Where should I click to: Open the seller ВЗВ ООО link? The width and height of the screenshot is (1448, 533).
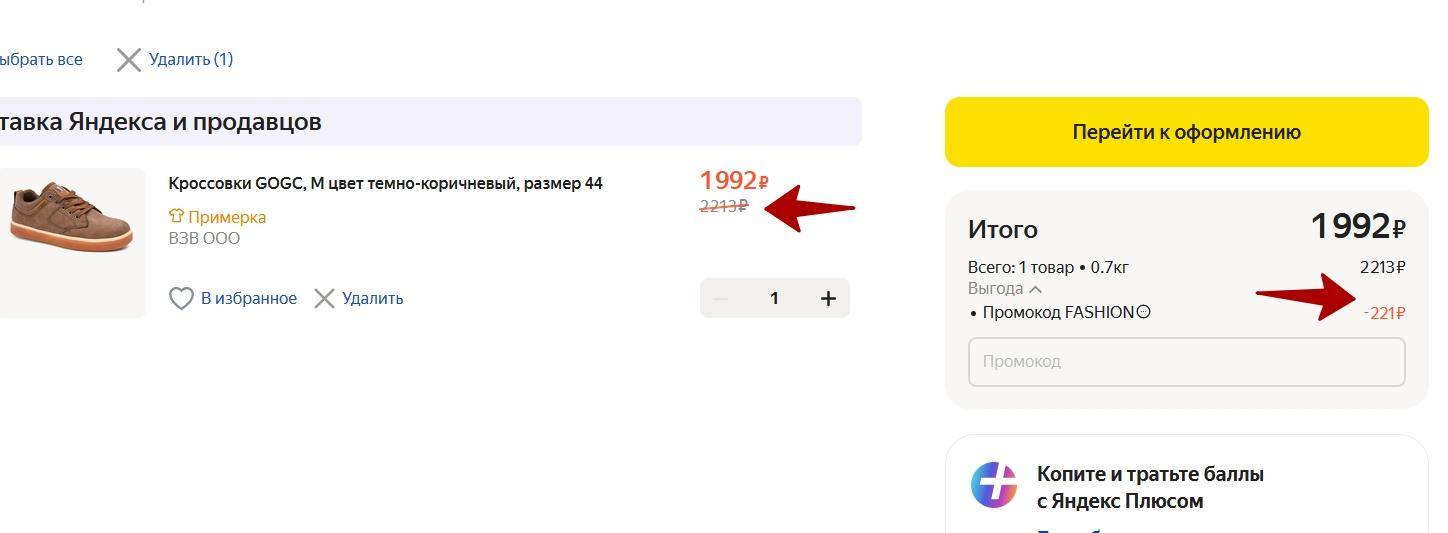click(x=204, y=239)
